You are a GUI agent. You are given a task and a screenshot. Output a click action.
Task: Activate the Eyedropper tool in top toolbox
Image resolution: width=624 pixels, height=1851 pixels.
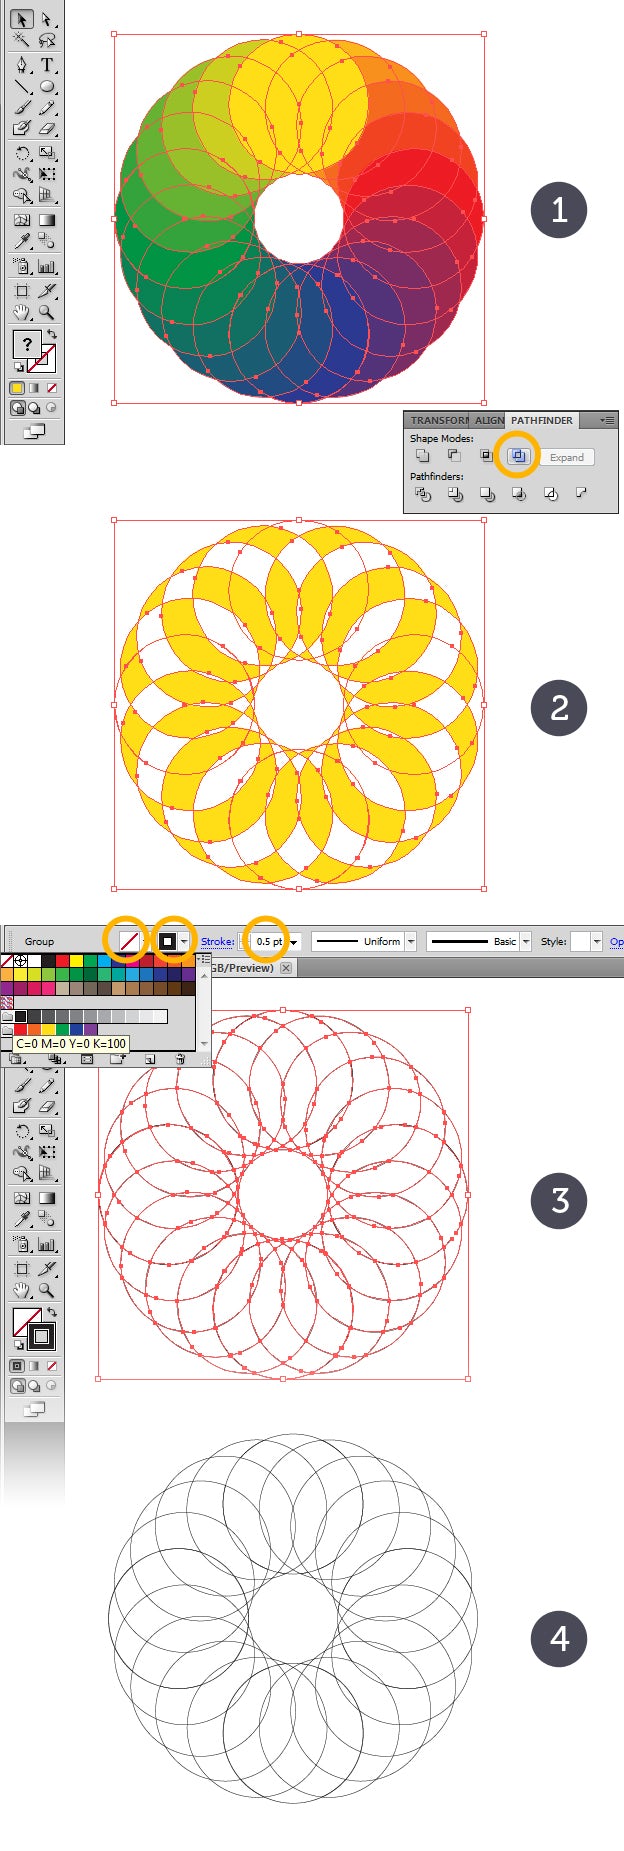[21, 241]
